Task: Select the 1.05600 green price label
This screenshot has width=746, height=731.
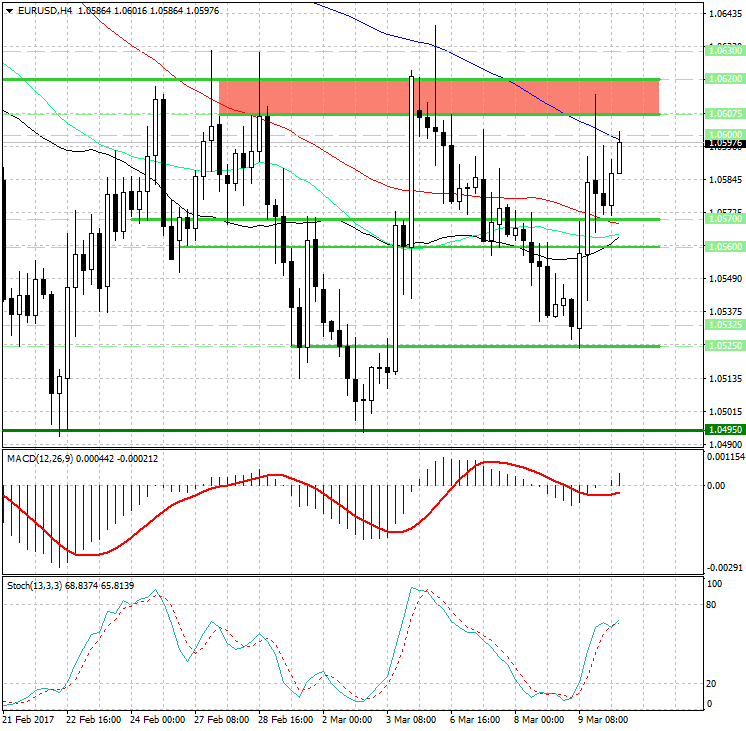Action: [725, 247]
